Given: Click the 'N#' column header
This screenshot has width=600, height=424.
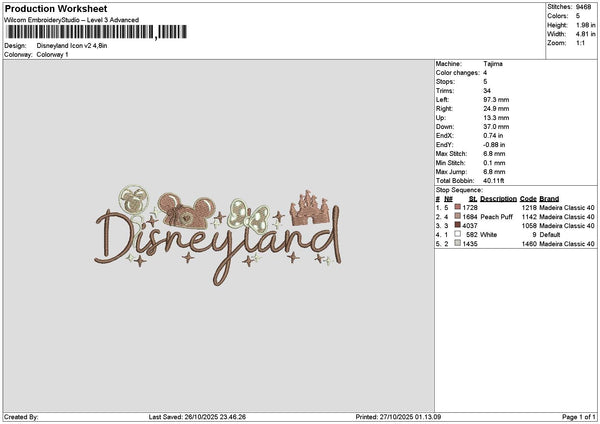Looking at the screenshot, I should 448,199.
